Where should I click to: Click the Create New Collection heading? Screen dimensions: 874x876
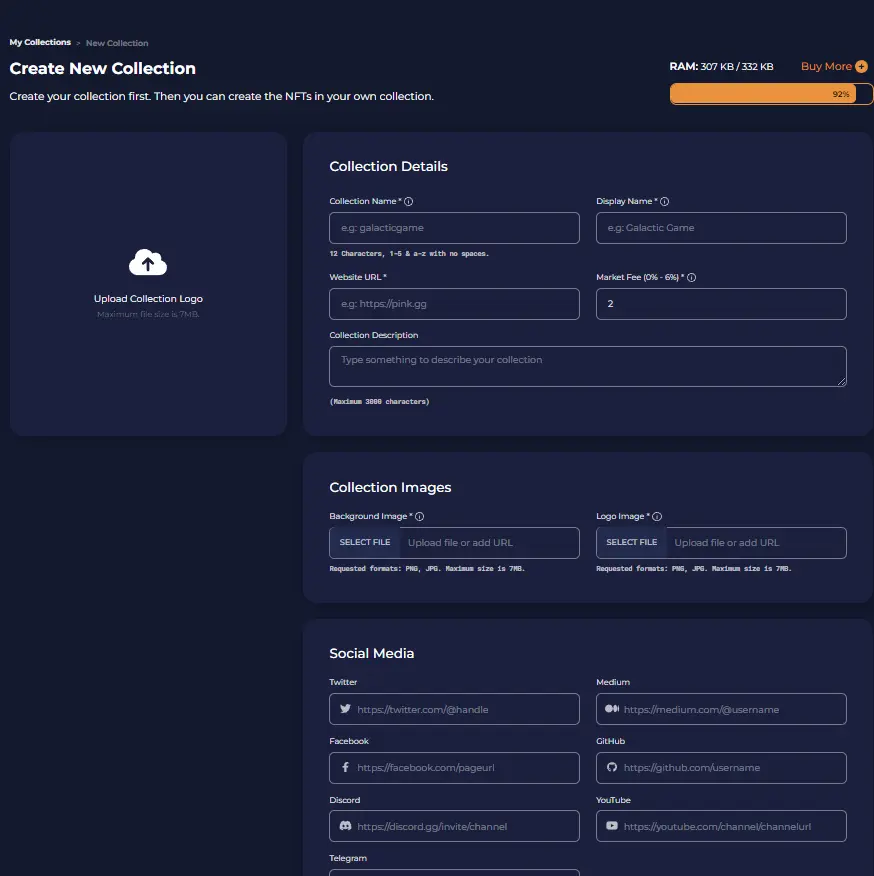point(103,68)
